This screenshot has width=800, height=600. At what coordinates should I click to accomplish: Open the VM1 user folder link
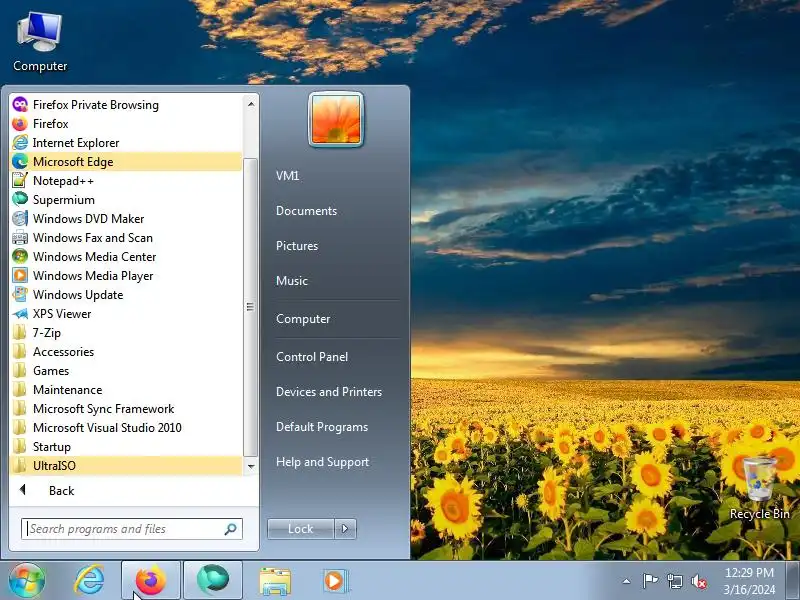287,176
